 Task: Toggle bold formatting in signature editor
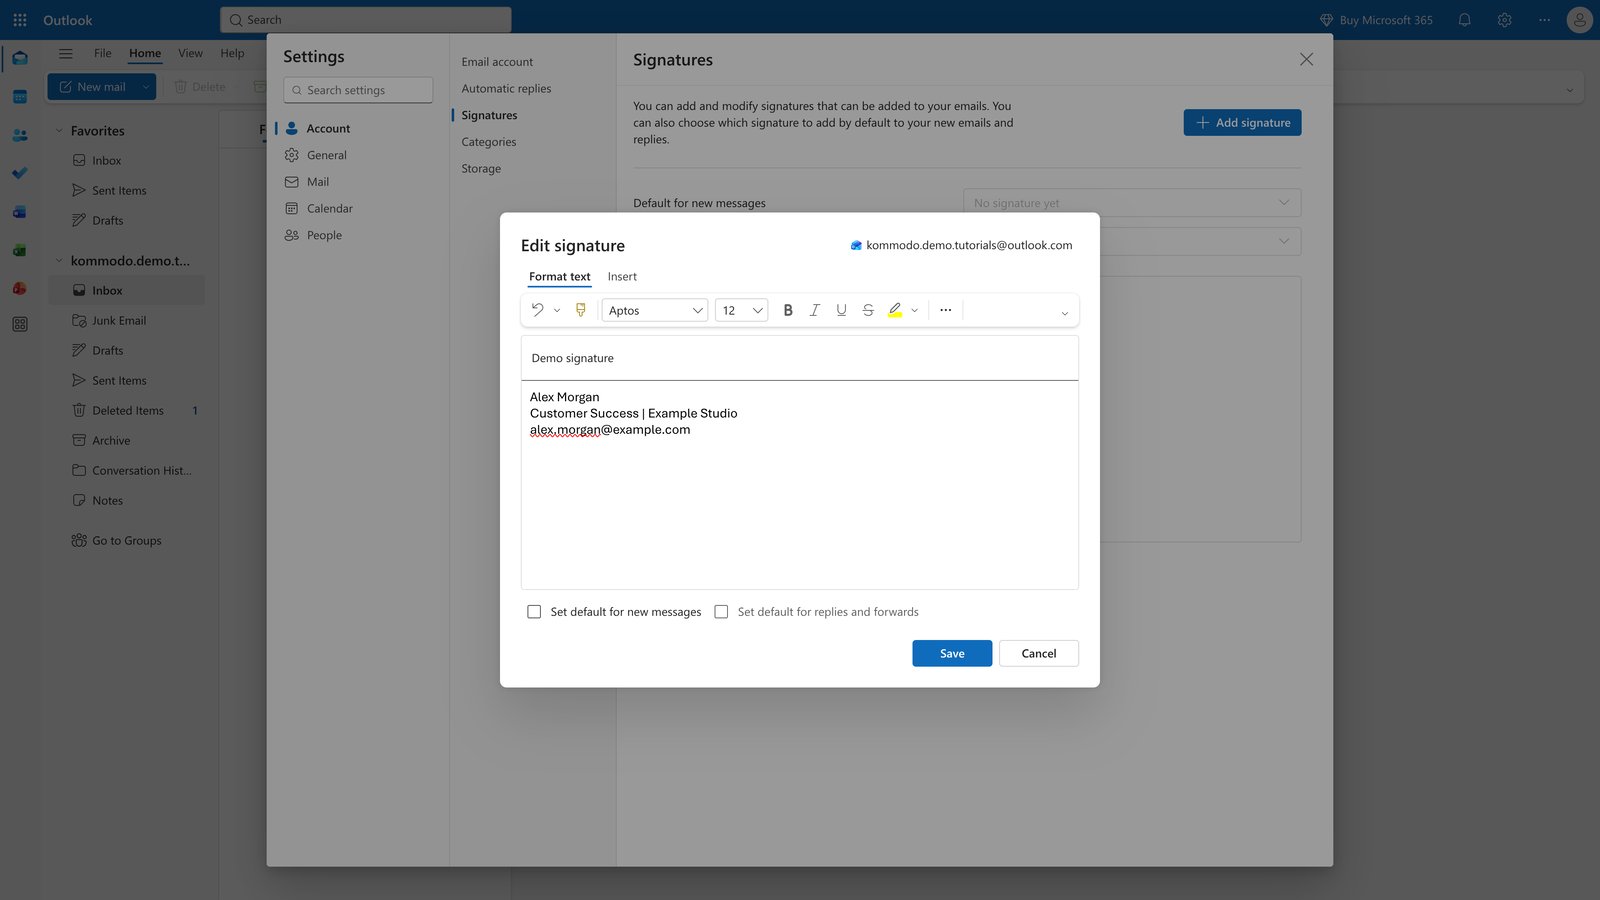788,310
